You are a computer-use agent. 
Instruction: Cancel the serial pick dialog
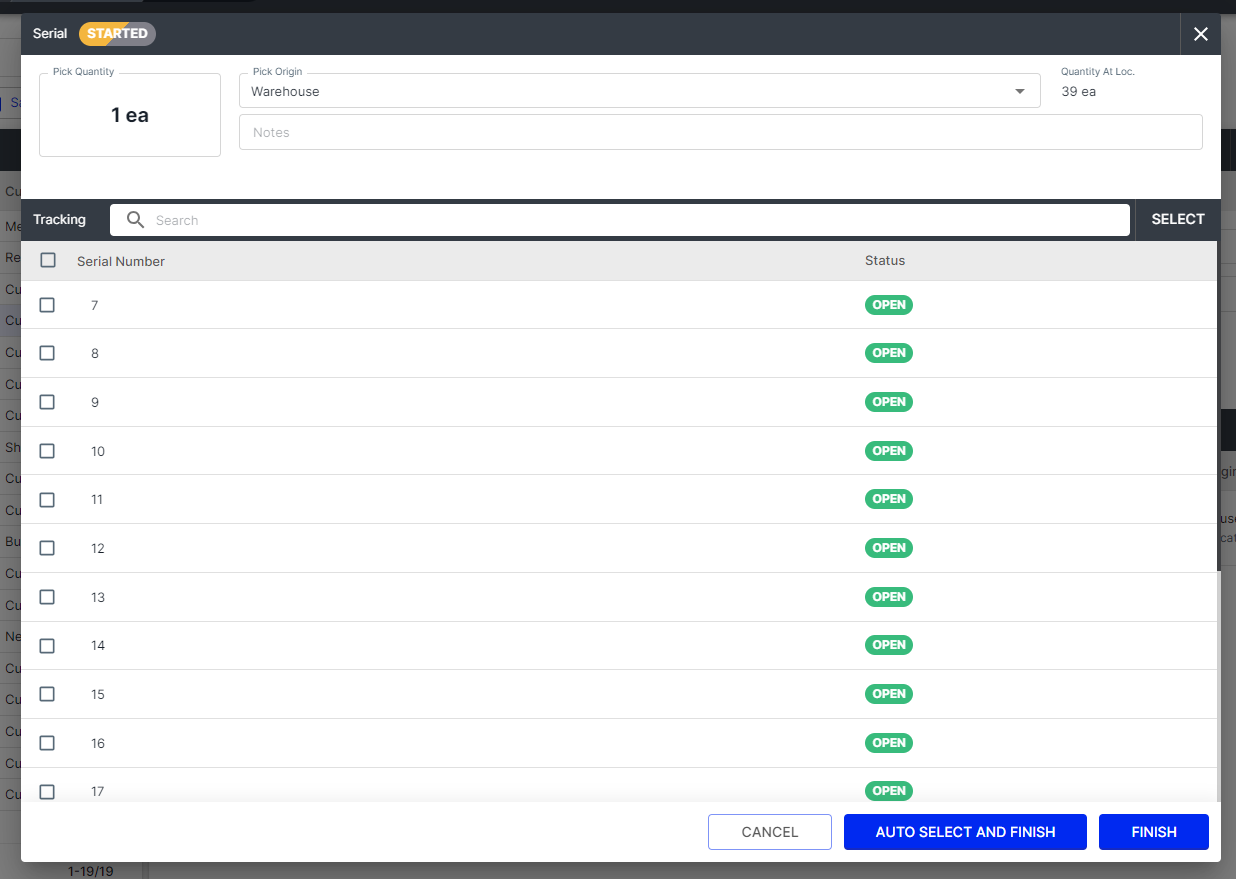769,832
